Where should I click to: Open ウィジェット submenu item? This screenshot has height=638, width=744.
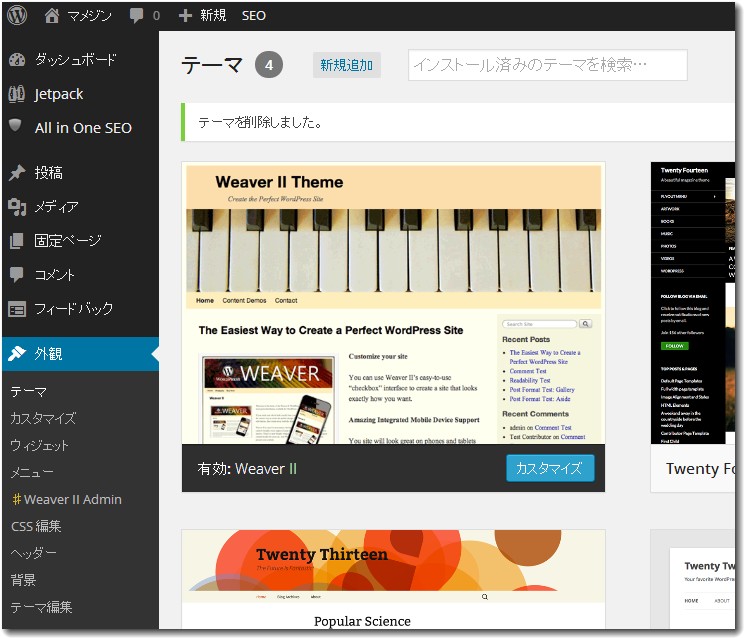tap(40, 445)
